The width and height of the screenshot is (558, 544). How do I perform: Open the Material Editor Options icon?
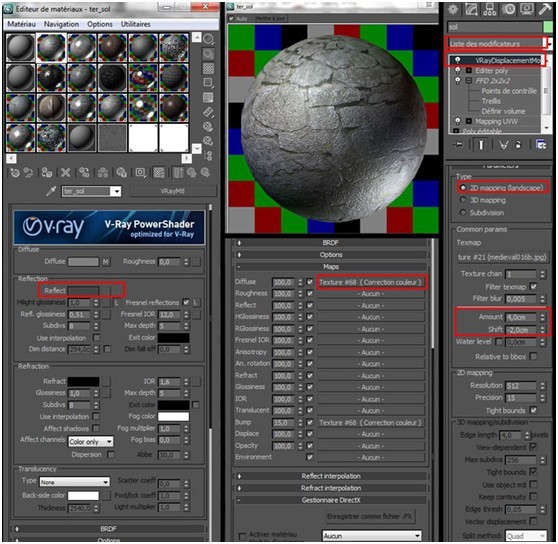click(x=209, y=127)
